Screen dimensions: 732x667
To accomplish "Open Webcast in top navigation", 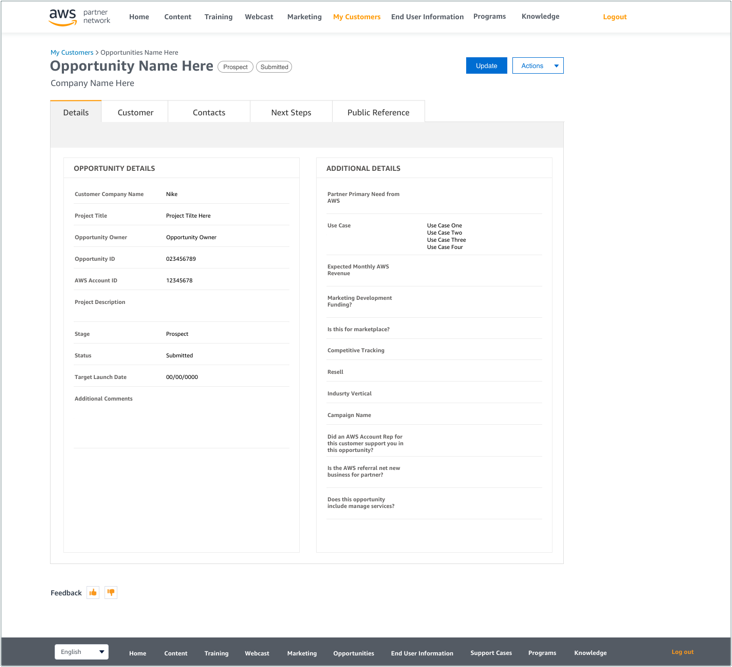I will click(259, 17).
